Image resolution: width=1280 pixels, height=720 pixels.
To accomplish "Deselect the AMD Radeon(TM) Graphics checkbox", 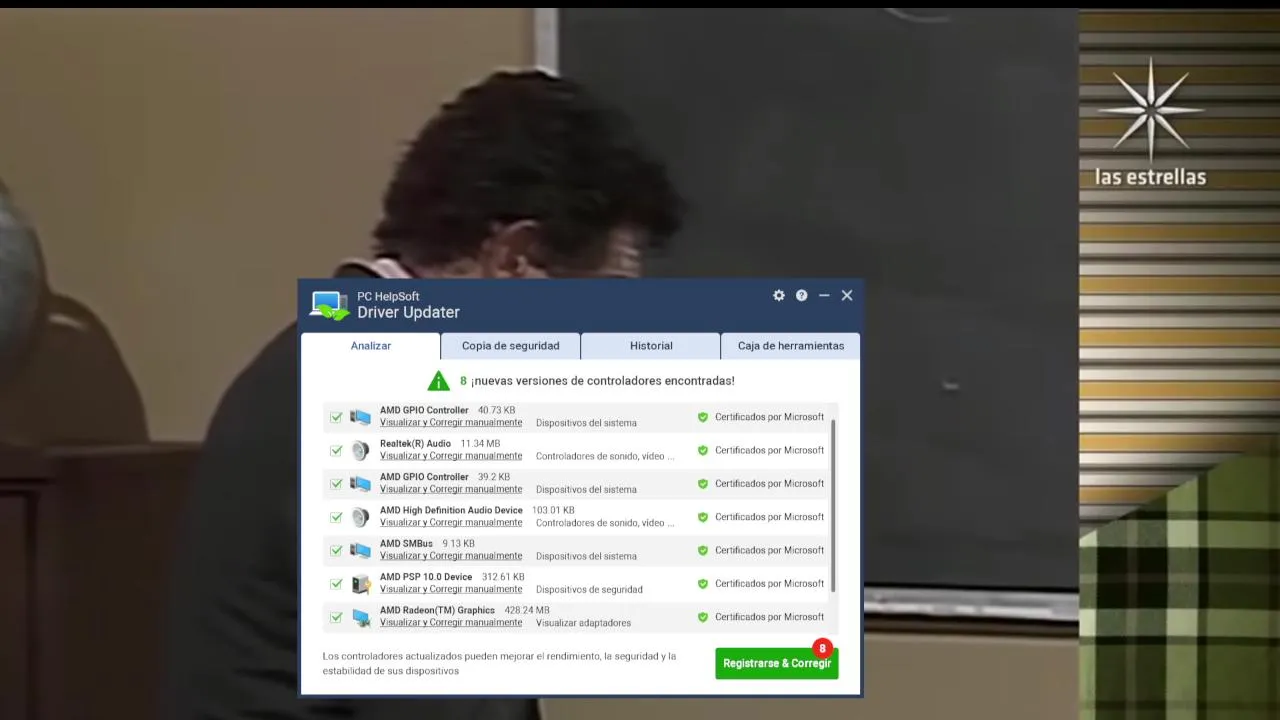I will point(336,617).
